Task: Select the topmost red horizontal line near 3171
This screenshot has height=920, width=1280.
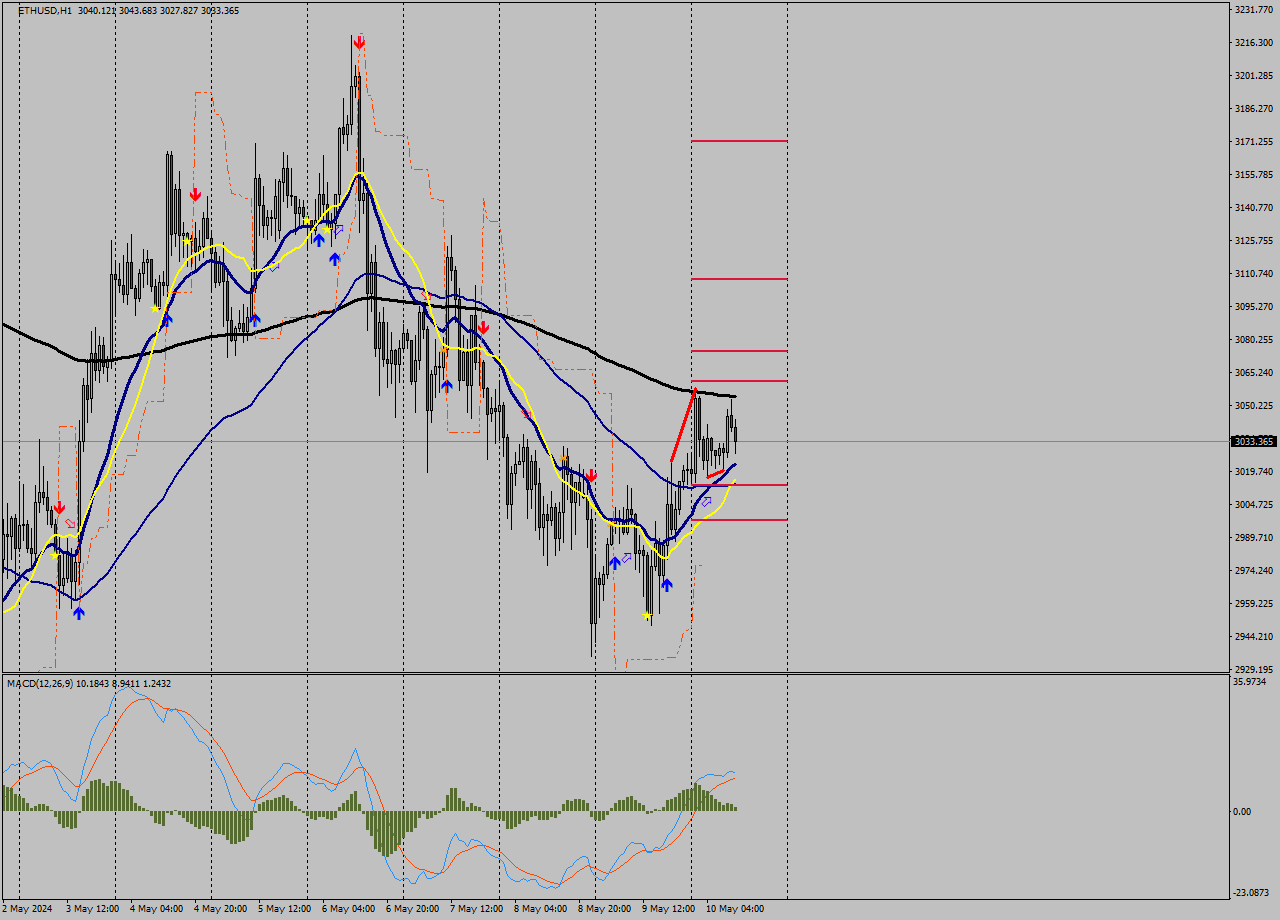Action: coord(739,141)
